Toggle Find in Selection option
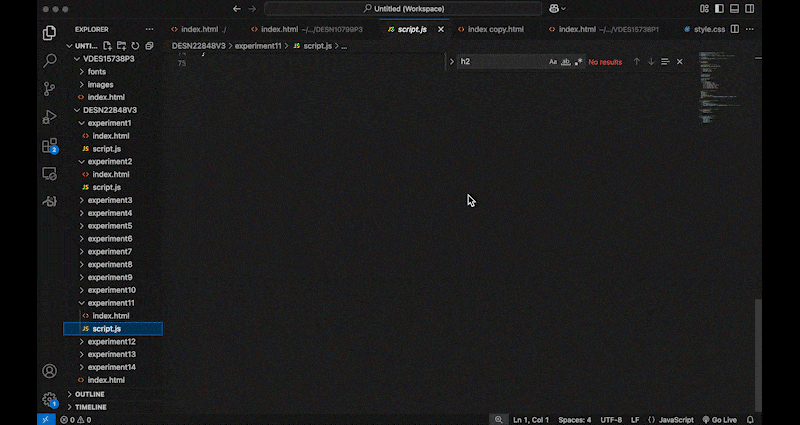This screenshot has height=425, width=800. [665, 62]
